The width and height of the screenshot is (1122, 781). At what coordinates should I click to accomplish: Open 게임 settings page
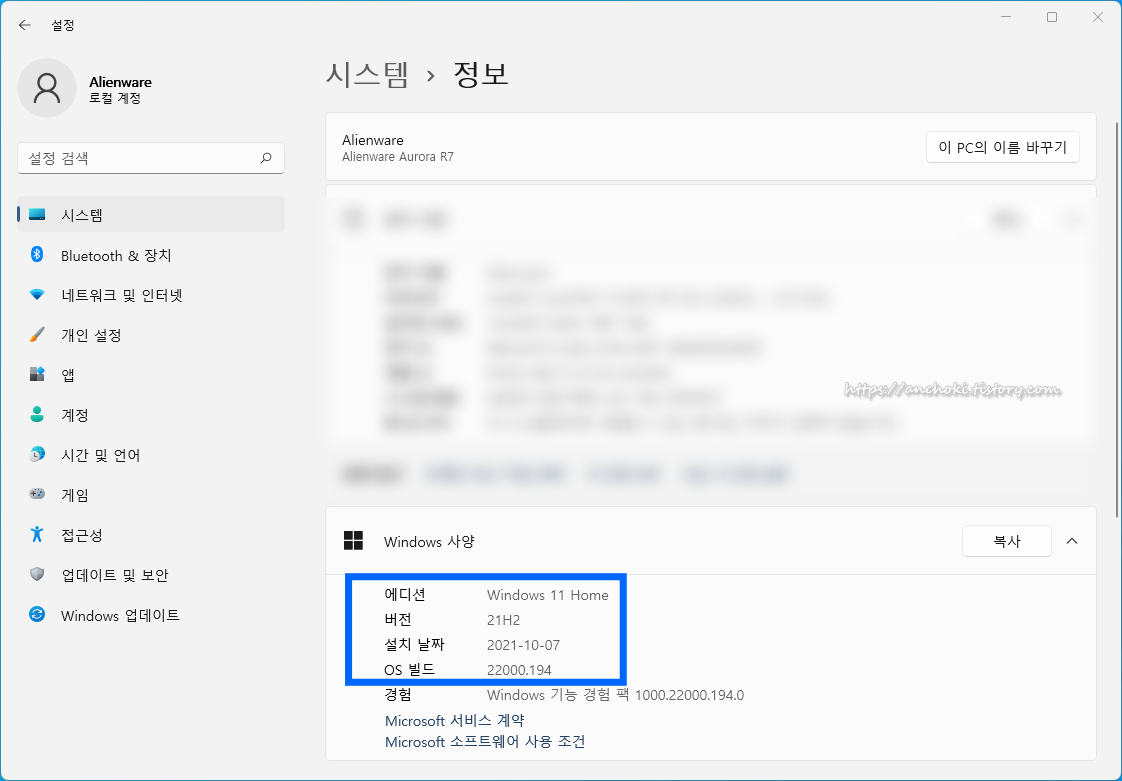(x=151, y=495)
